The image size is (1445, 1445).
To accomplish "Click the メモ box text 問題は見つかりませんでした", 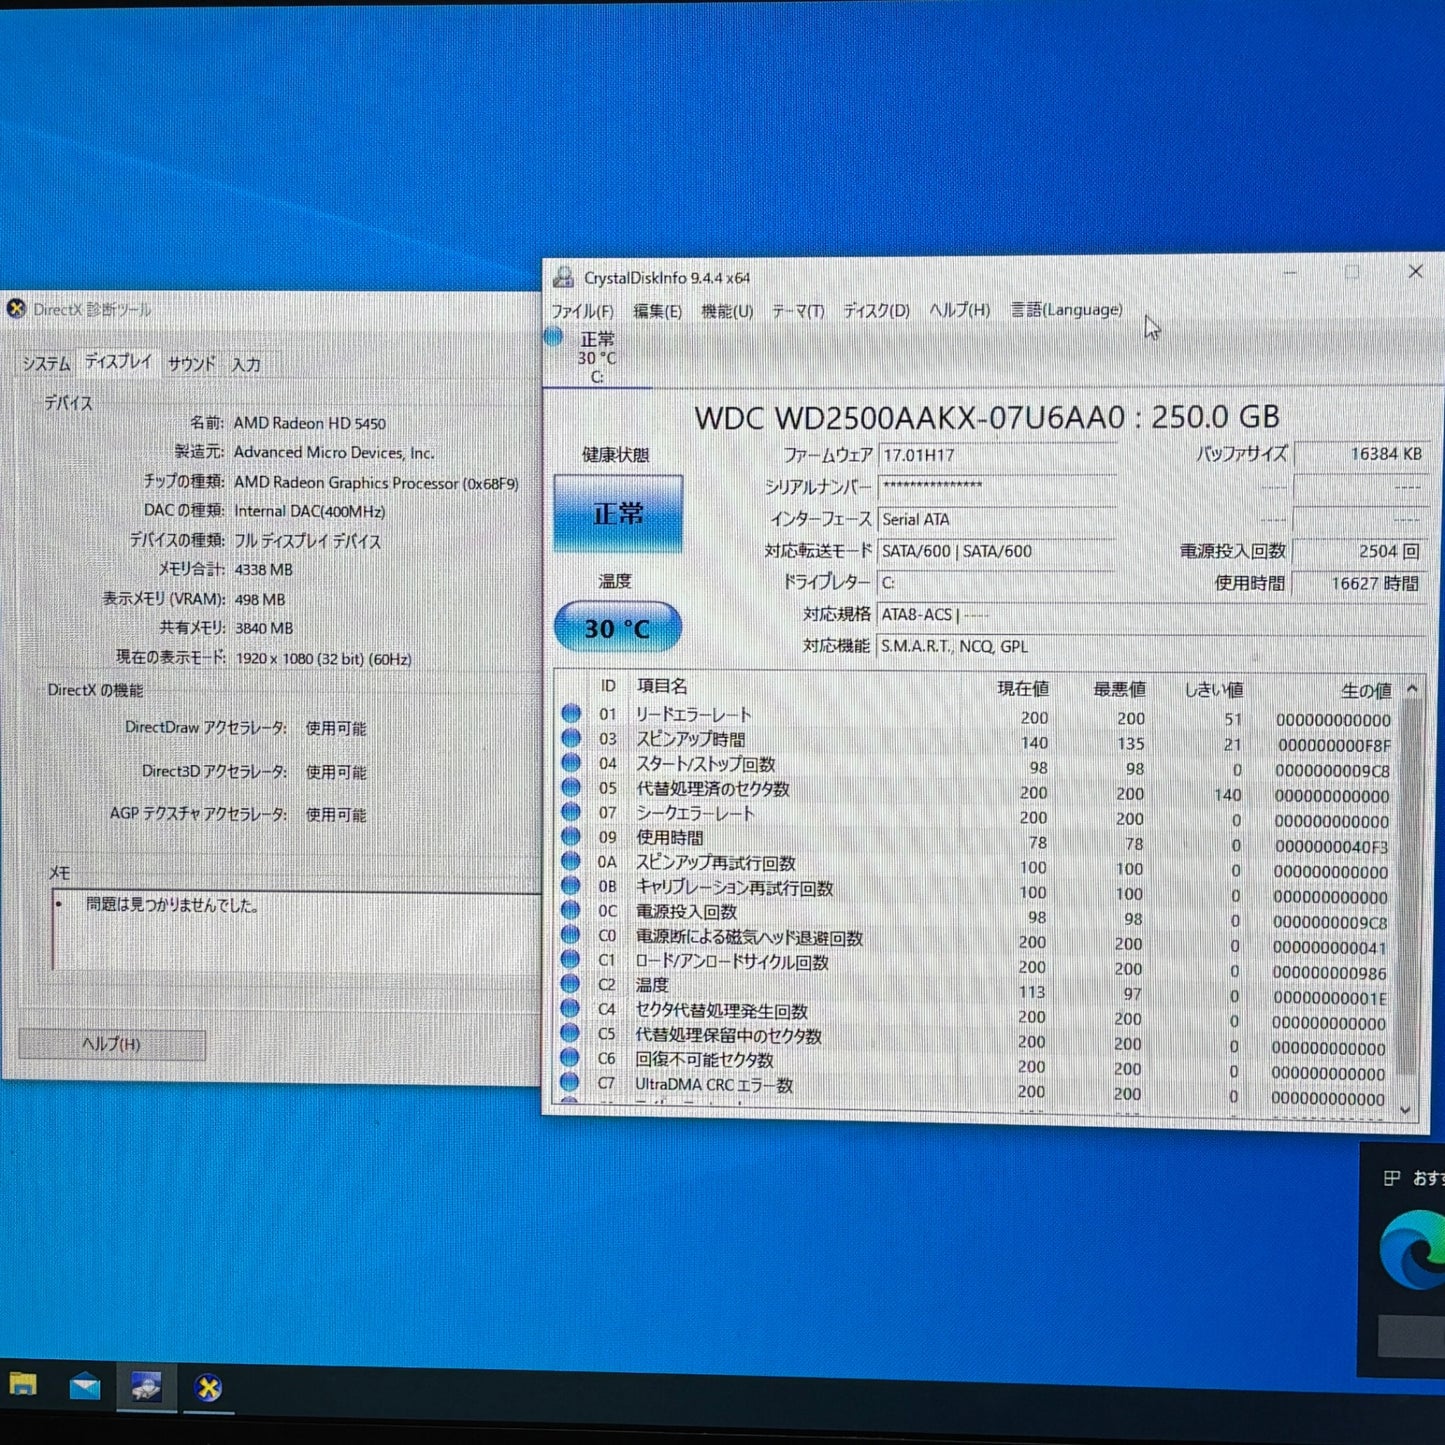I will point(172,905).
